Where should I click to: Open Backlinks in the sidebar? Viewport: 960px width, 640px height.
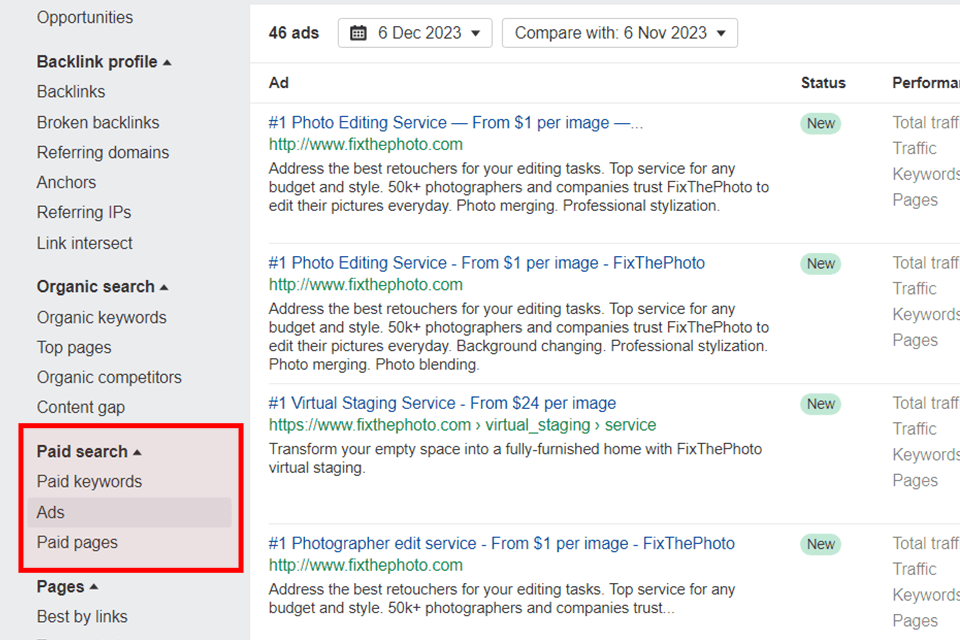[x=71, y=92]
